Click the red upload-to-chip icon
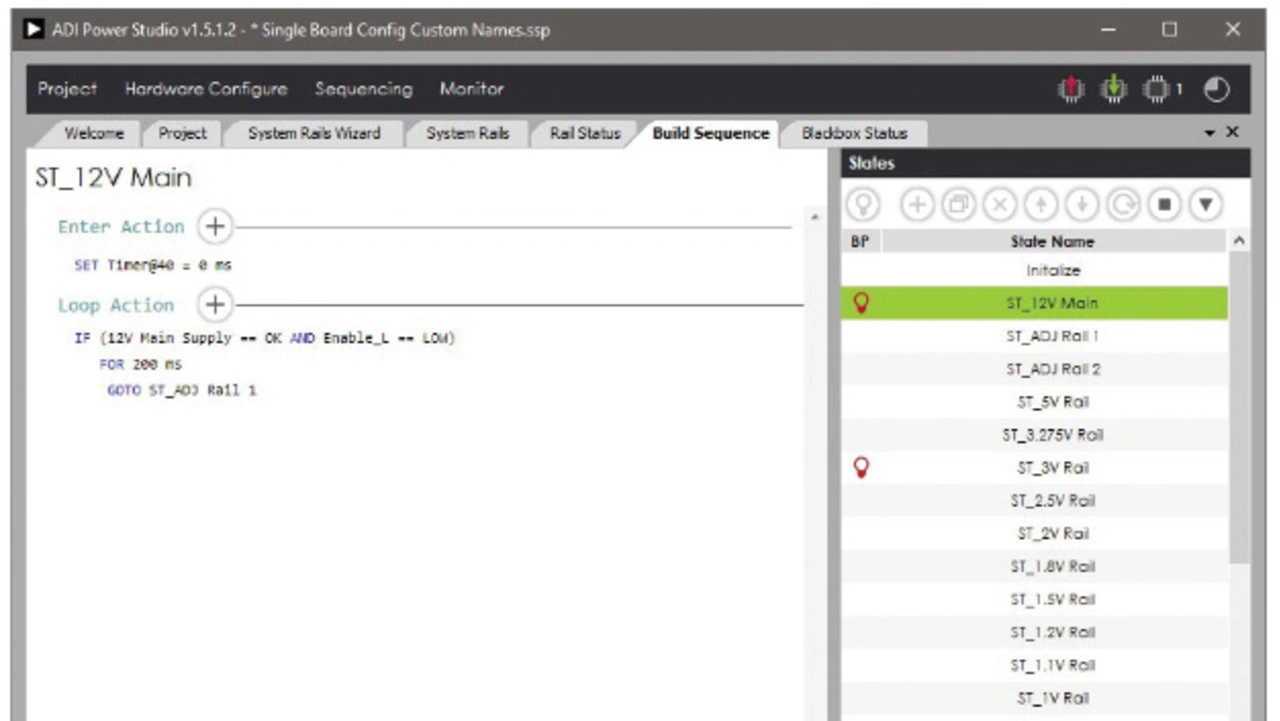The height and width of the screenshot is (721, 1280). pyautogui.click(x=1071, y=90)
